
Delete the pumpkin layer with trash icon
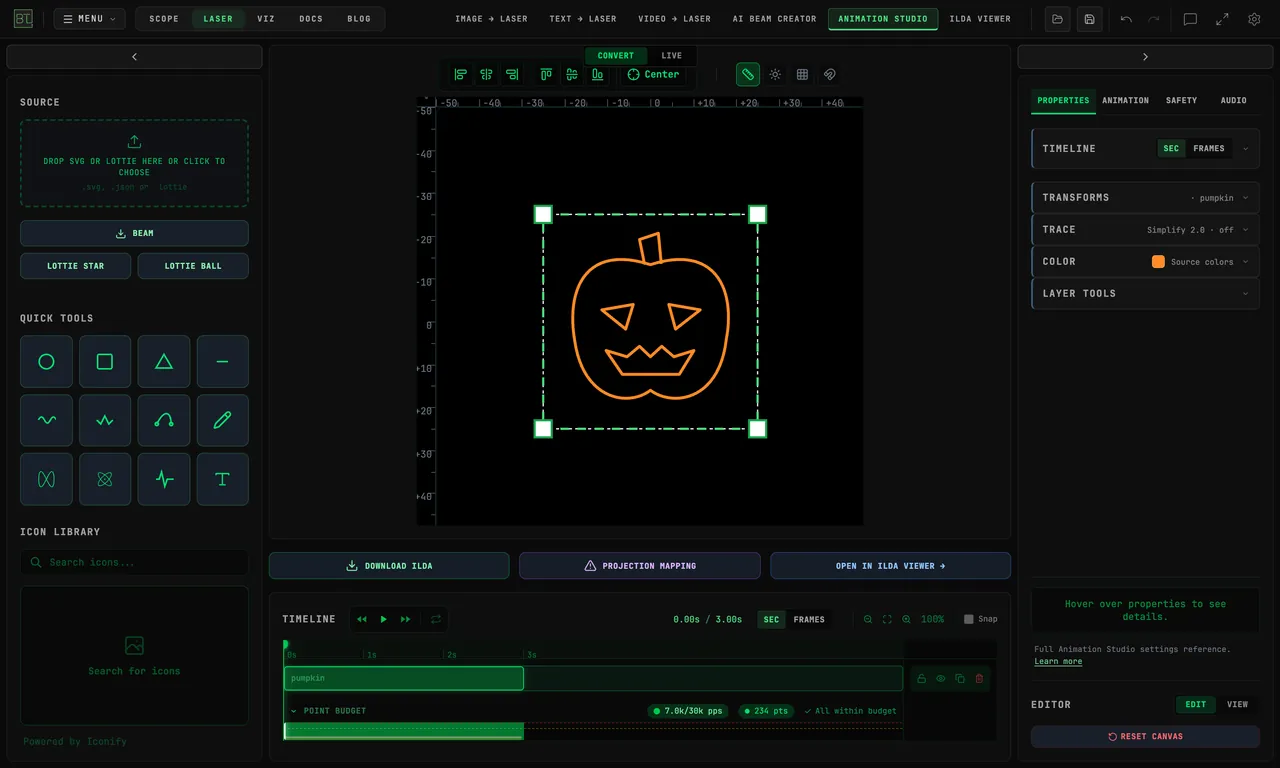(979, 679)
